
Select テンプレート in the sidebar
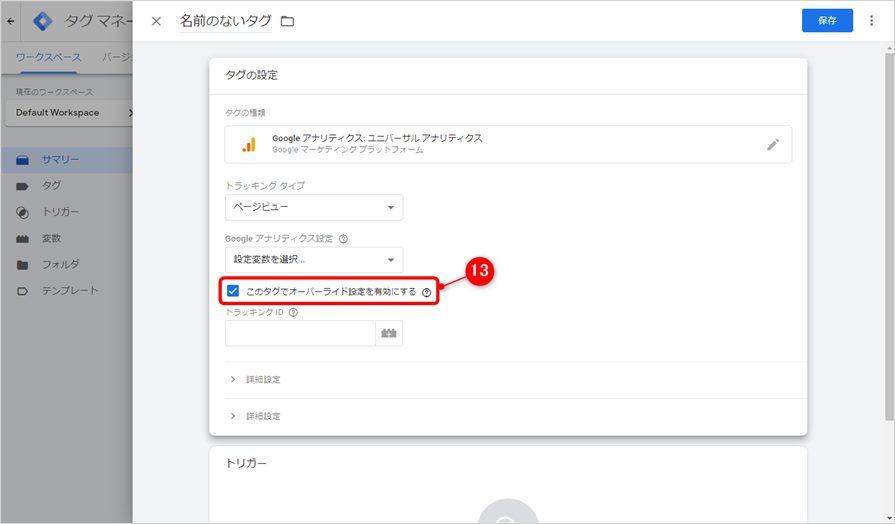67,291
